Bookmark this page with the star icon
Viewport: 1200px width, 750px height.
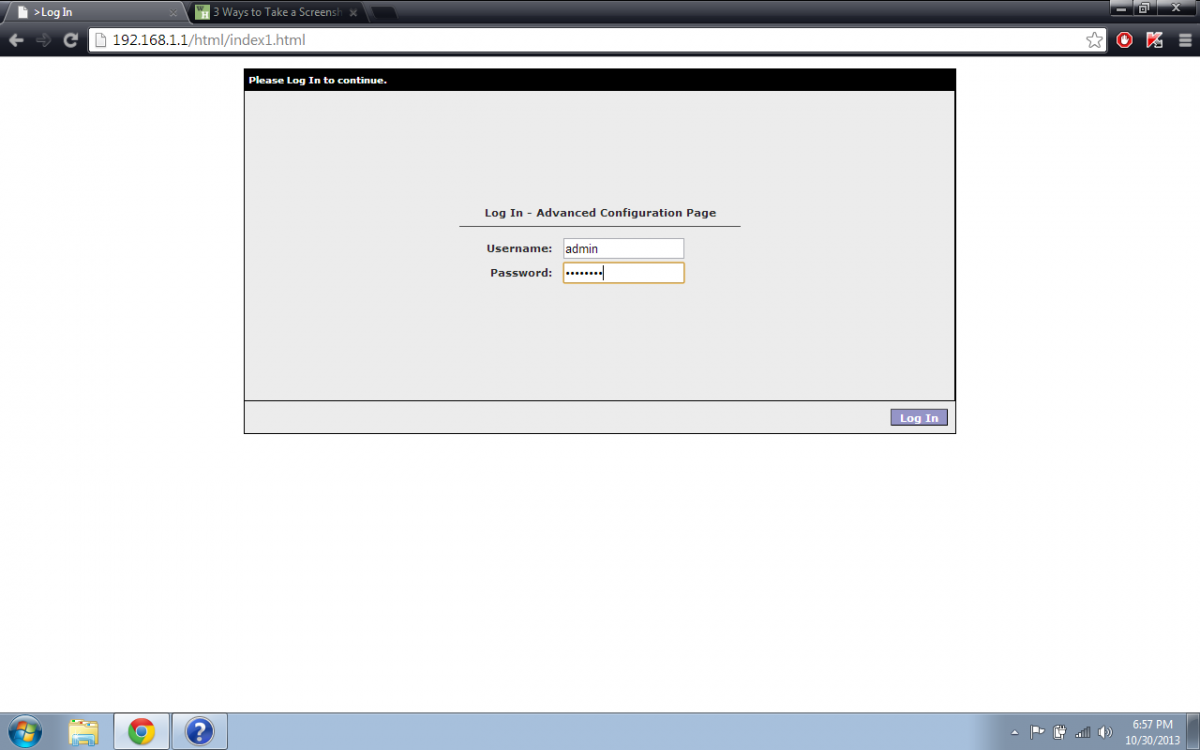click(1094, 40)
